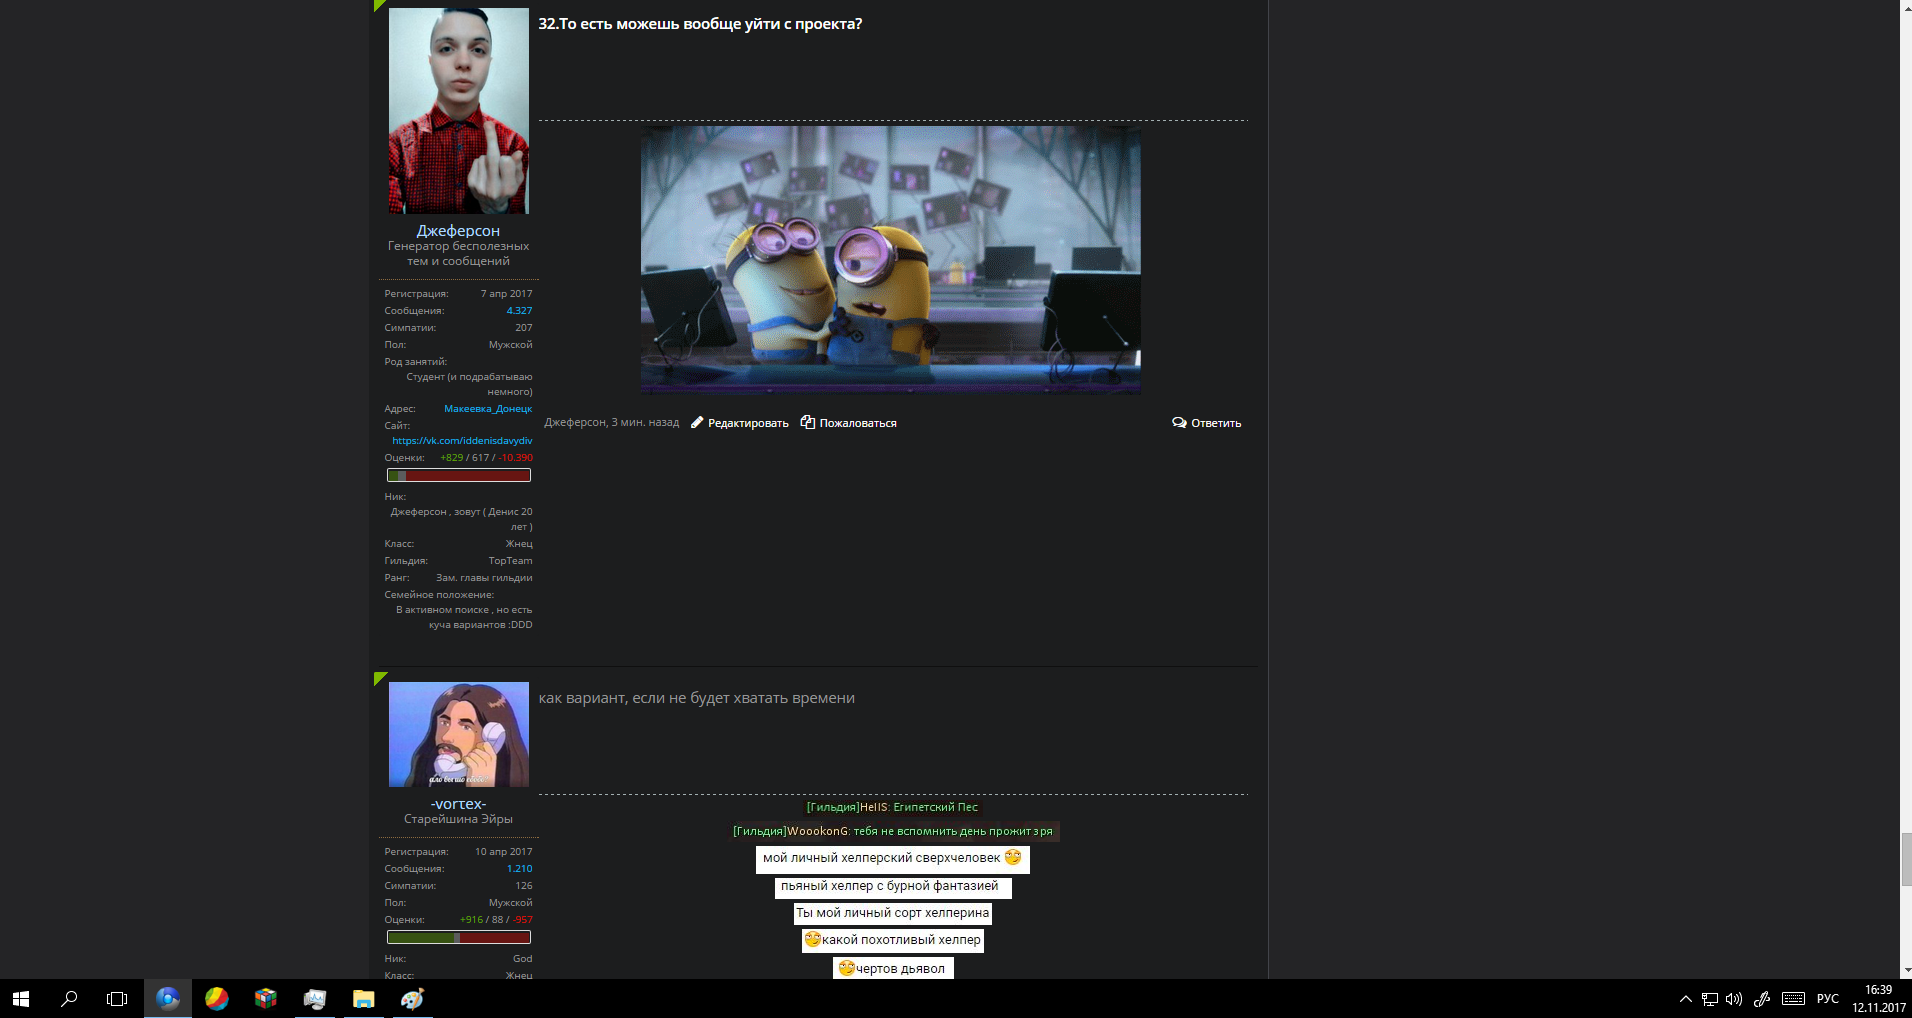Open taskbar search magnifier
The height and width of the screenshot is (1018, 1912).
click(x=69, y=998)
